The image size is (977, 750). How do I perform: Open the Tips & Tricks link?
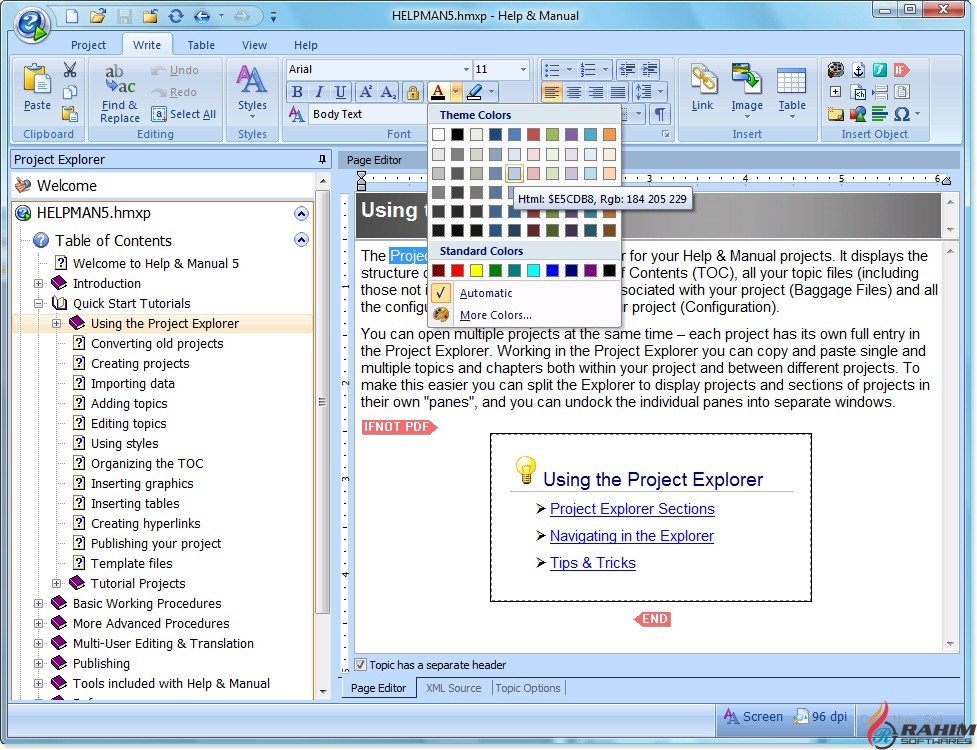tap(593, 562)
